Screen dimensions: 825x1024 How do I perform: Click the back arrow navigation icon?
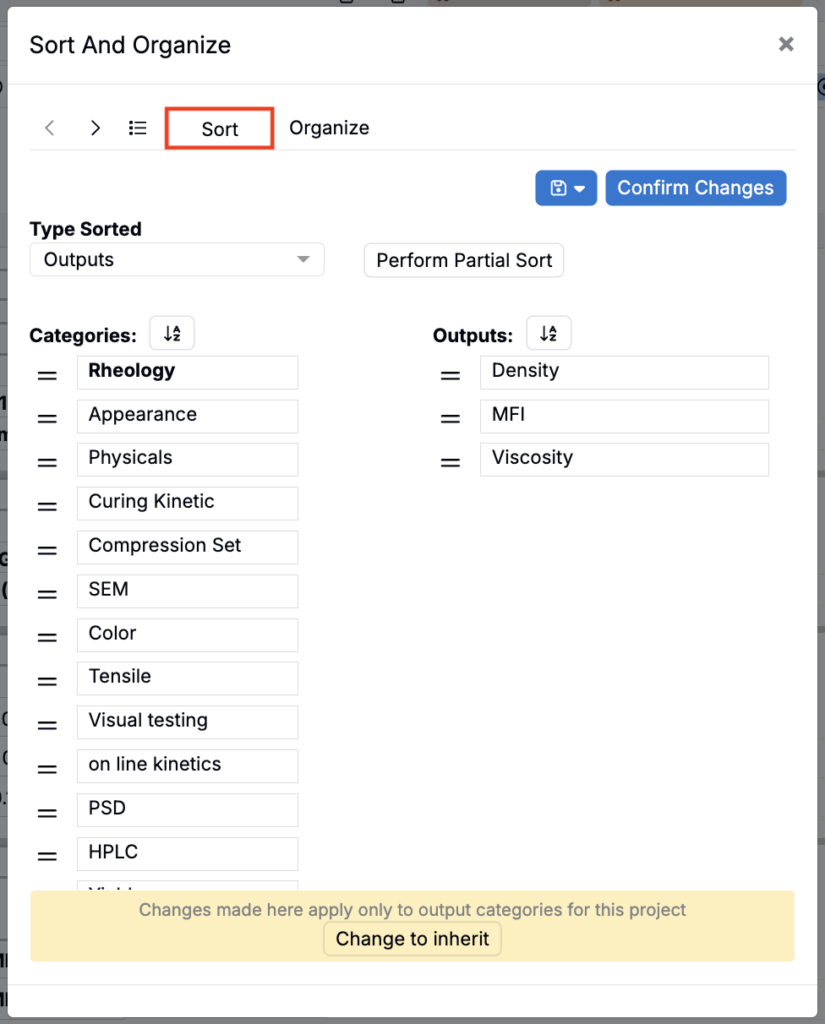50,128
